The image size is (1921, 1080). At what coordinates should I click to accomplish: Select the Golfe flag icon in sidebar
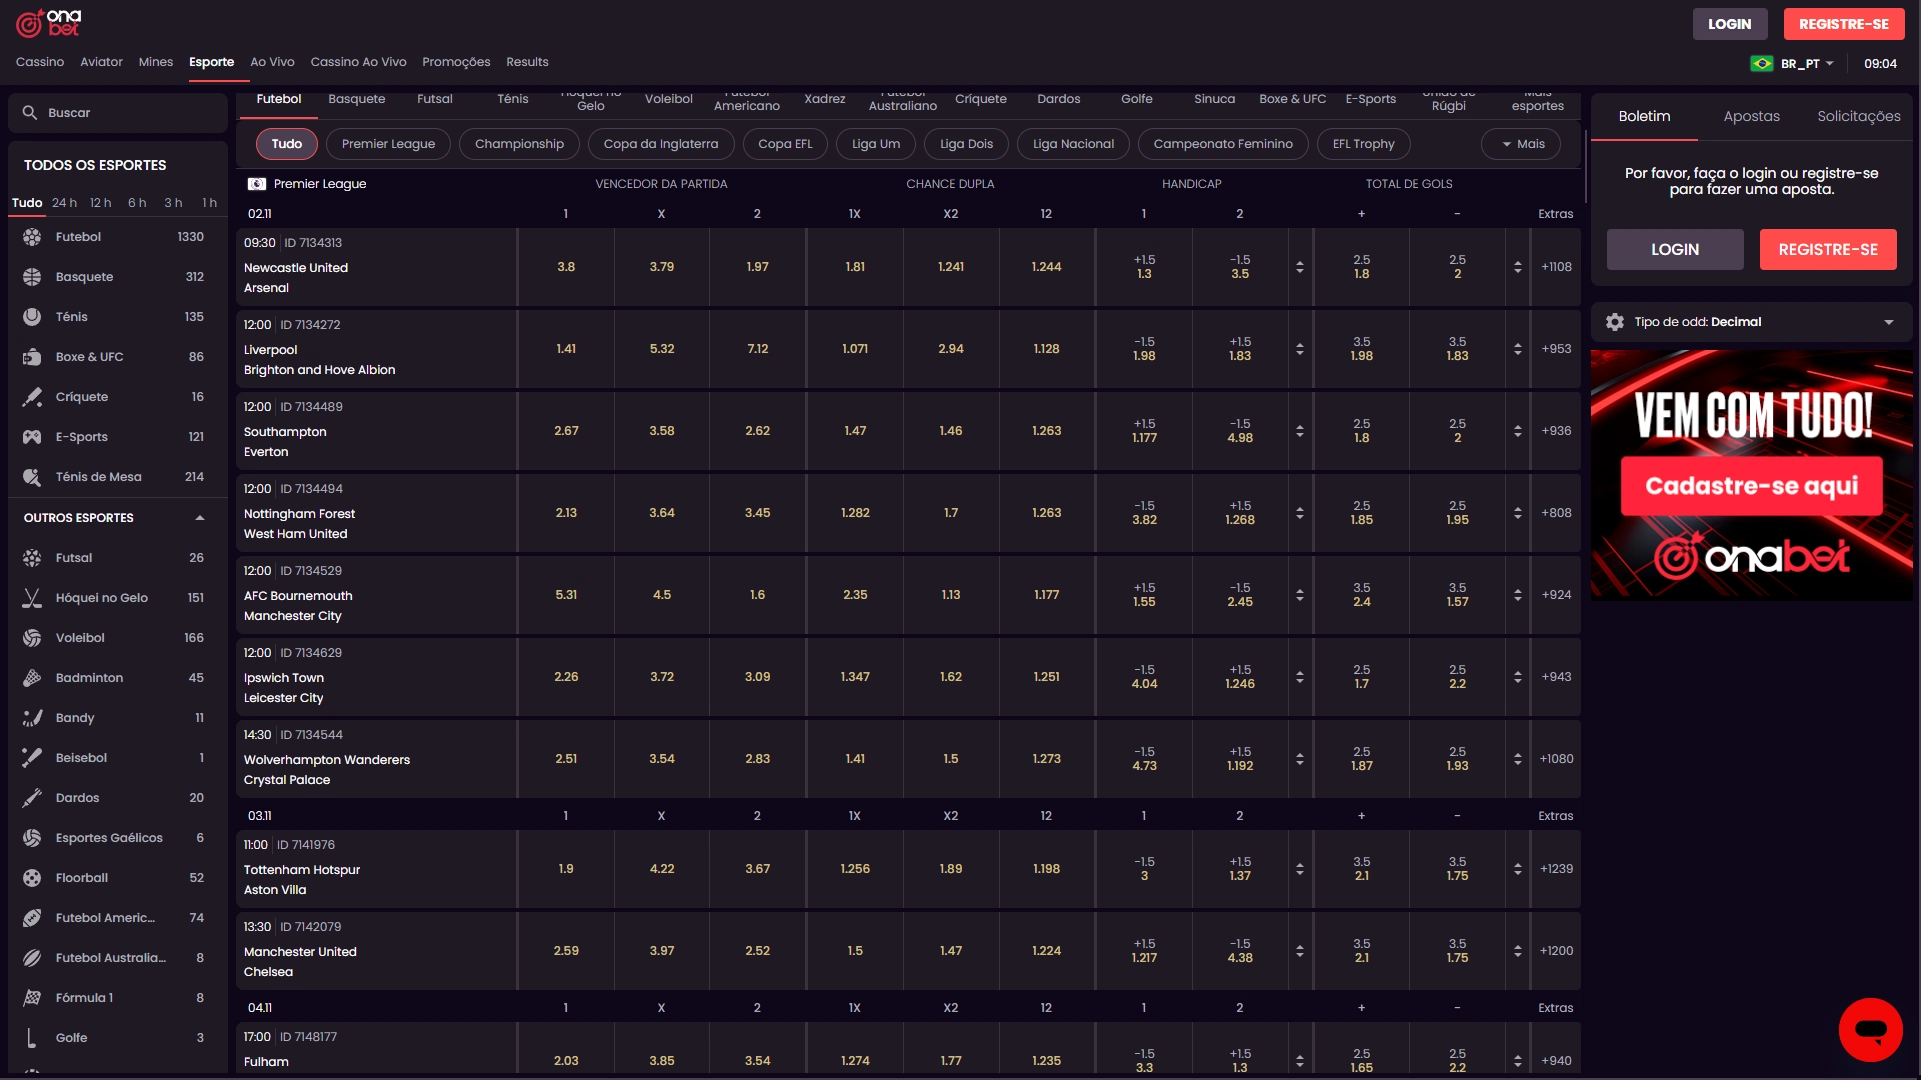[x=32, y=1038]
